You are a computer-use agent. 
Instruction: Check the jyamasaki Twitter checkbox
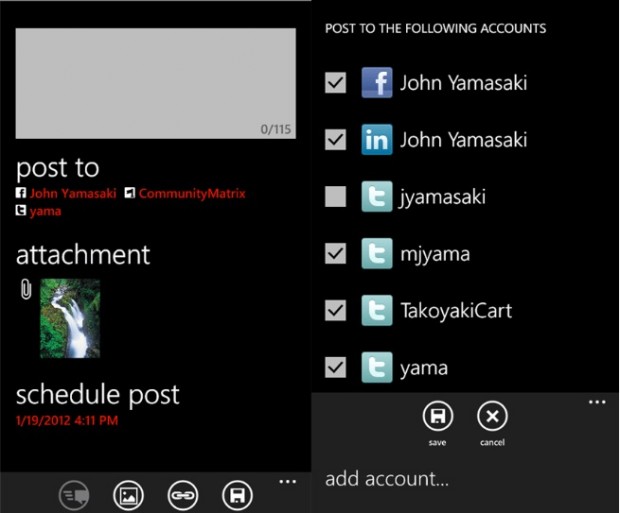[x=335, y=197]
